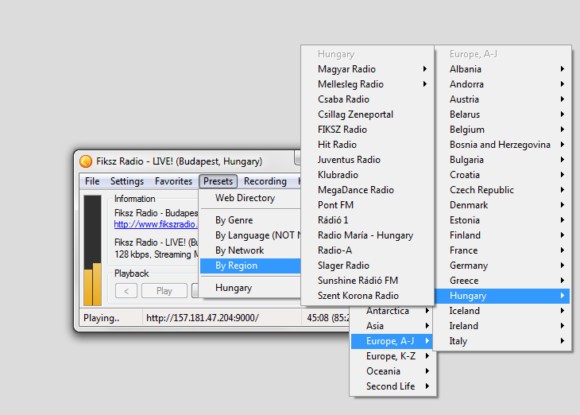Image resolution: width=580 pixels, height=415 pixels.
Task: Click the Play button
Action: 164,291
